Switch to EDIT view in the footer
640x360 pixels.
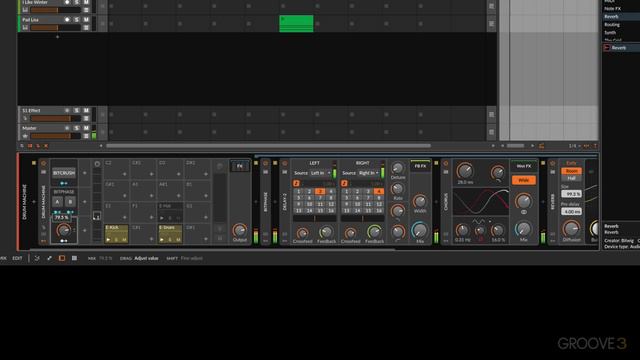pyautogui.click(x=17, y=258)
